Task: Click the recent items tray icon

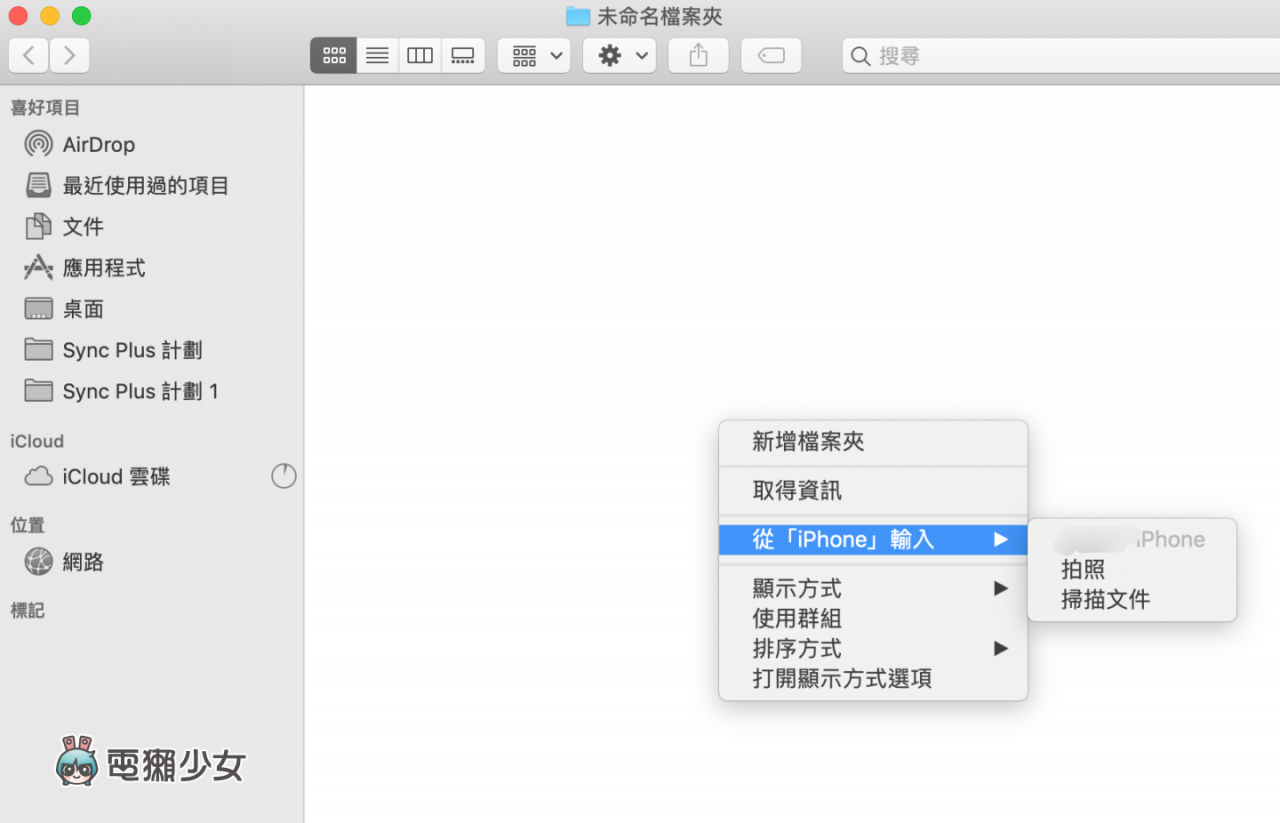Action: click(x=38, y=185)
